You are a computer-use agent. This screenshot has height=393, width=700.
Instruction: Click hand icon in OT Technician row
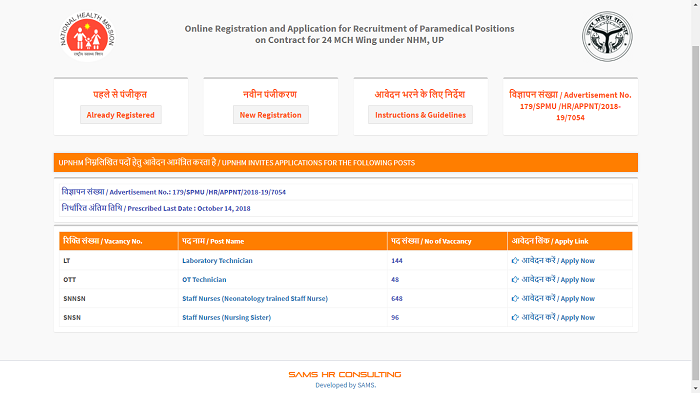tap(515, 280)
